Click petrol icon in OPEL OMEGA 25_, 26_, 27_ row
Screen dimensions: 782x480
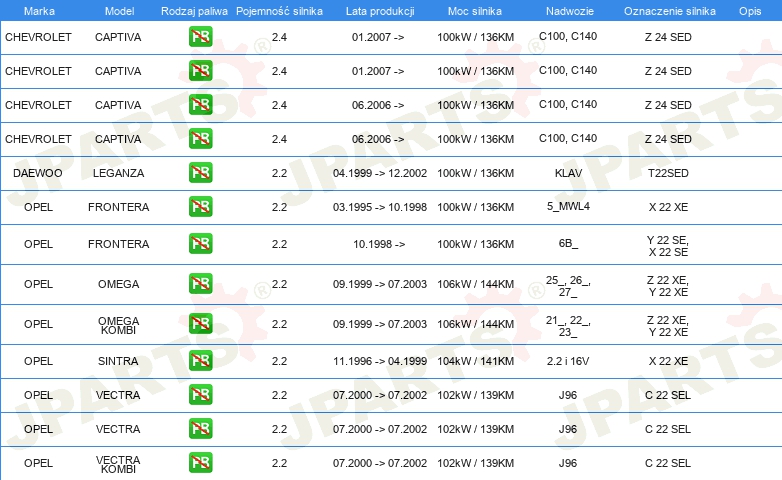(x=200, y=283)
